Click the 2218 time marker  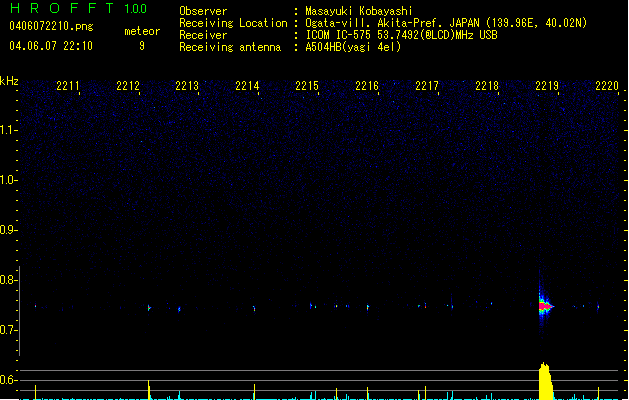[x=487, y=86]
